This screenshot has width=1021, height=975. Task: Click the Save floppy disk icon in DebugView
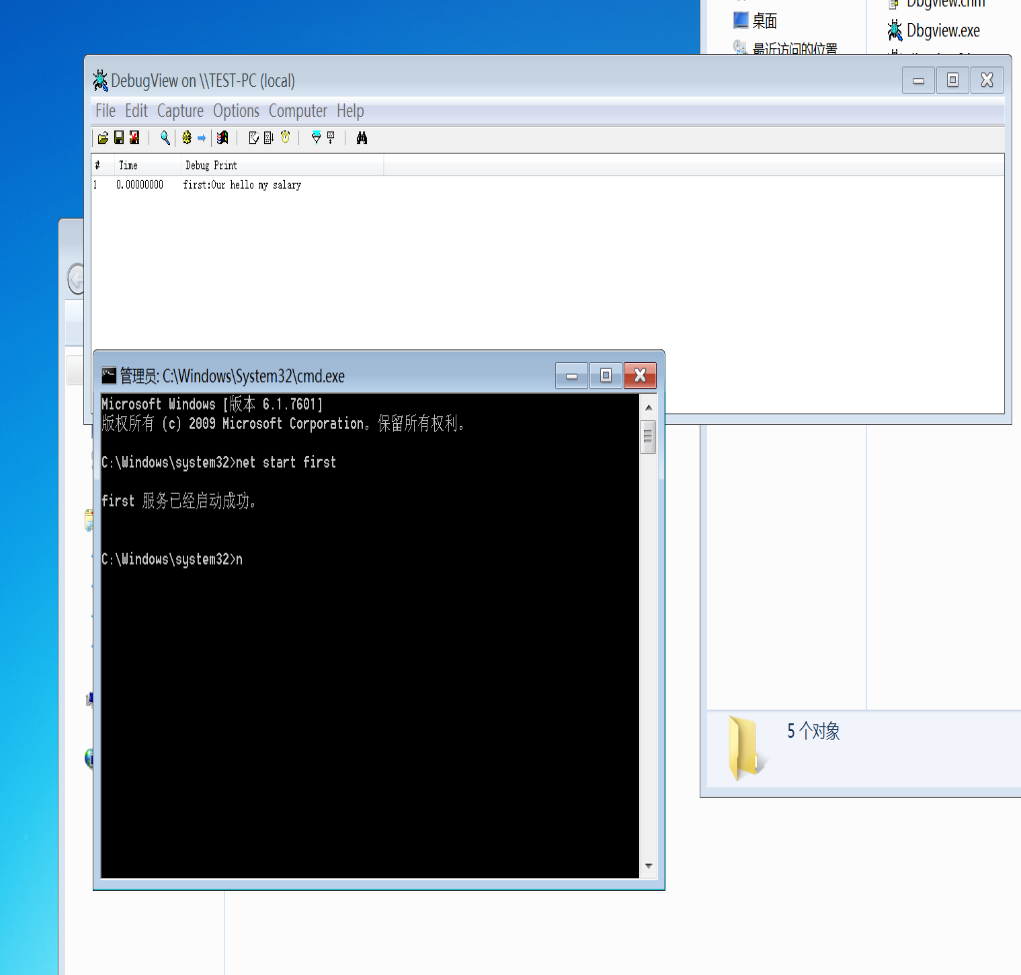(119, 137)
